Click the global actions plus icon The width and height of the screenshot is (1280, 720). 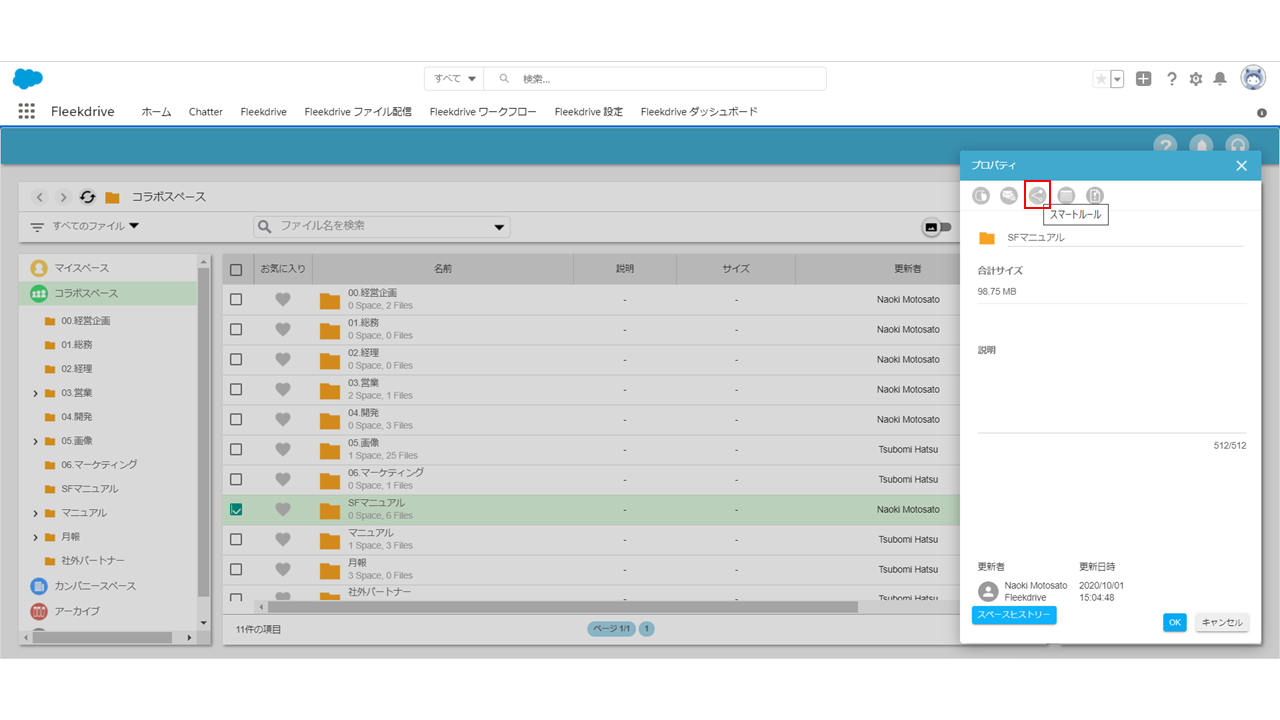pos(1144,79)
